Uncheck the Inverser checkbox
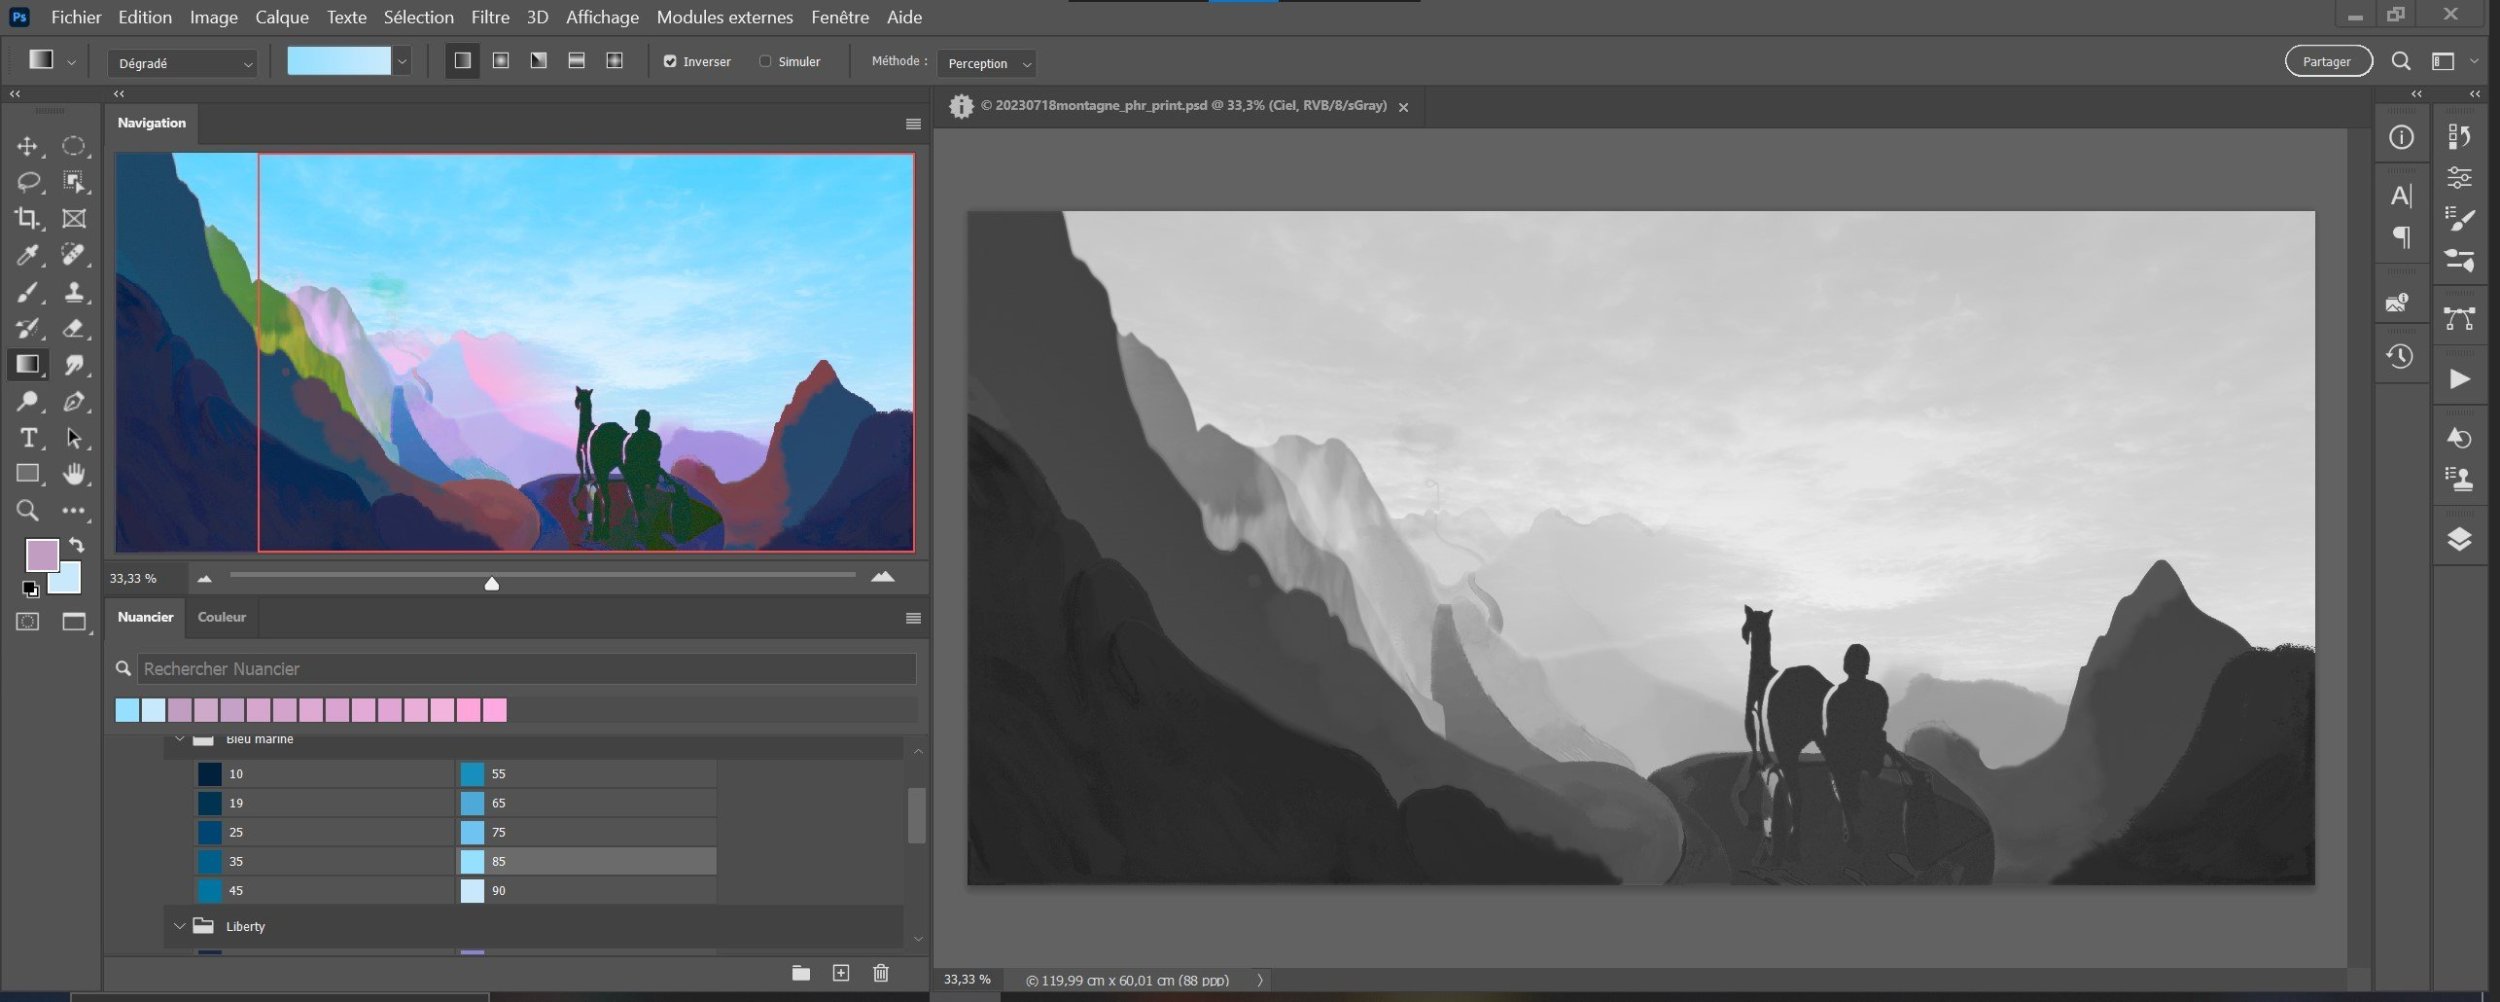Screen dimensions: 2500x1002 tap(670, 62)
